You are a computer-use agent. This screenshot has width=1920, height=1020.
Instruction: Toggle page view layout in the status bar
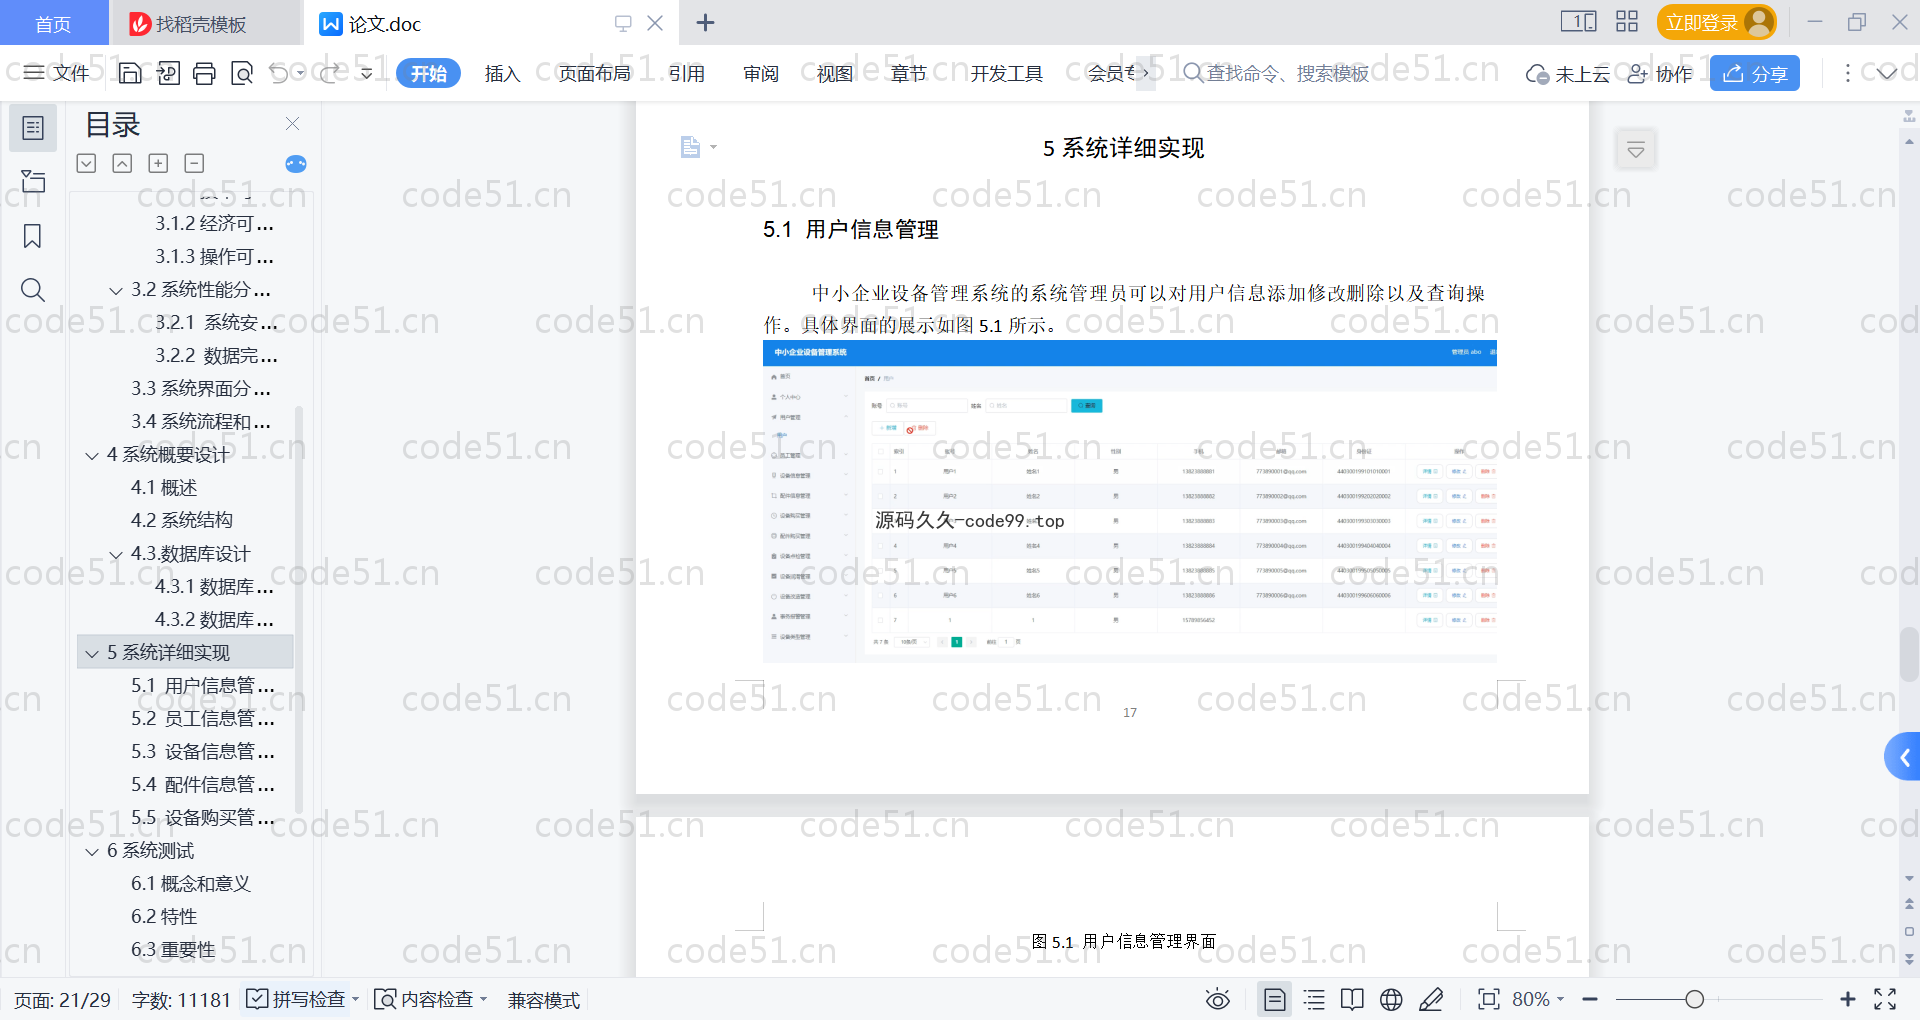1275,999
